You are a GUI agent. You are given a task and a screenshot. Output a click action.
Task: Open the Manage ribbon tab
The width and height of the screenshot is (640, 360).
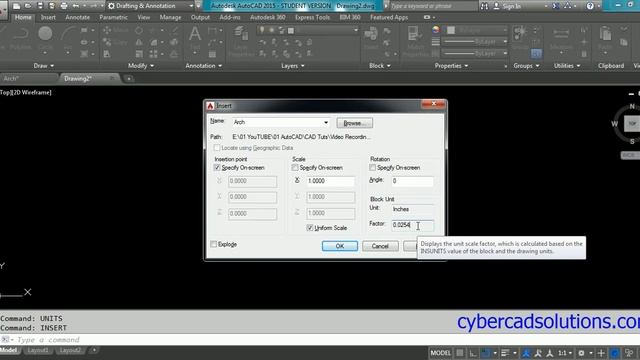(170, 18)
